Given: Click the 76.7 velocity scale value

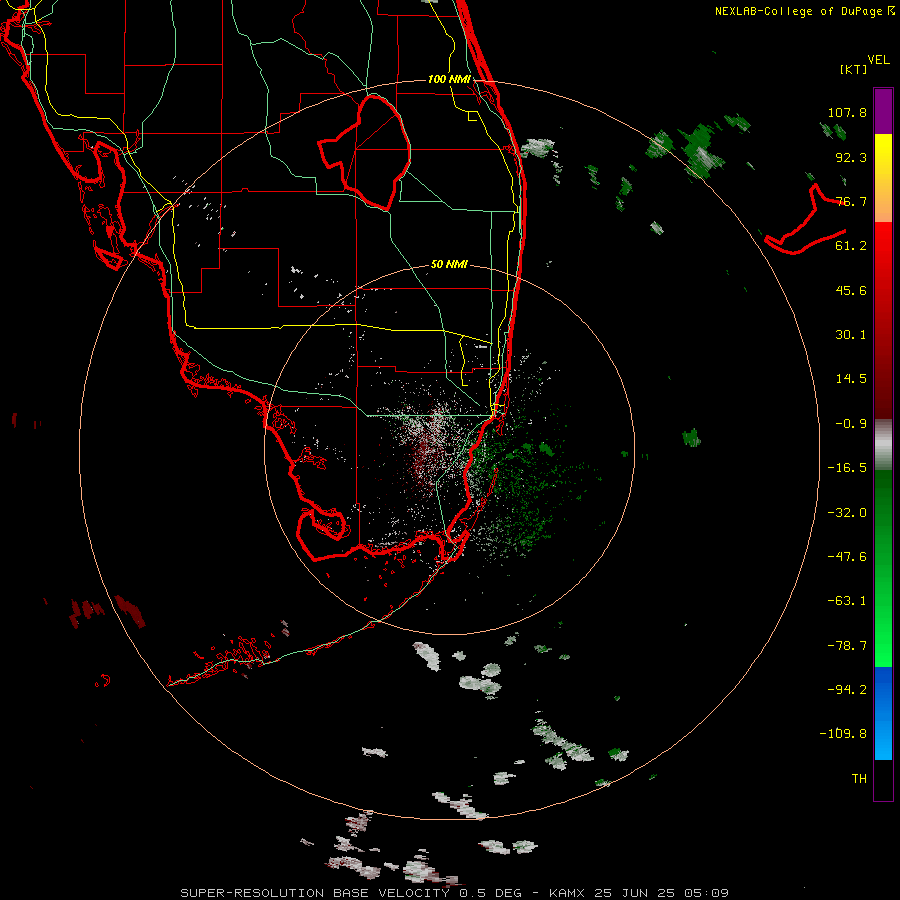Looking at the screenshot, I should [x=851, y=201].
